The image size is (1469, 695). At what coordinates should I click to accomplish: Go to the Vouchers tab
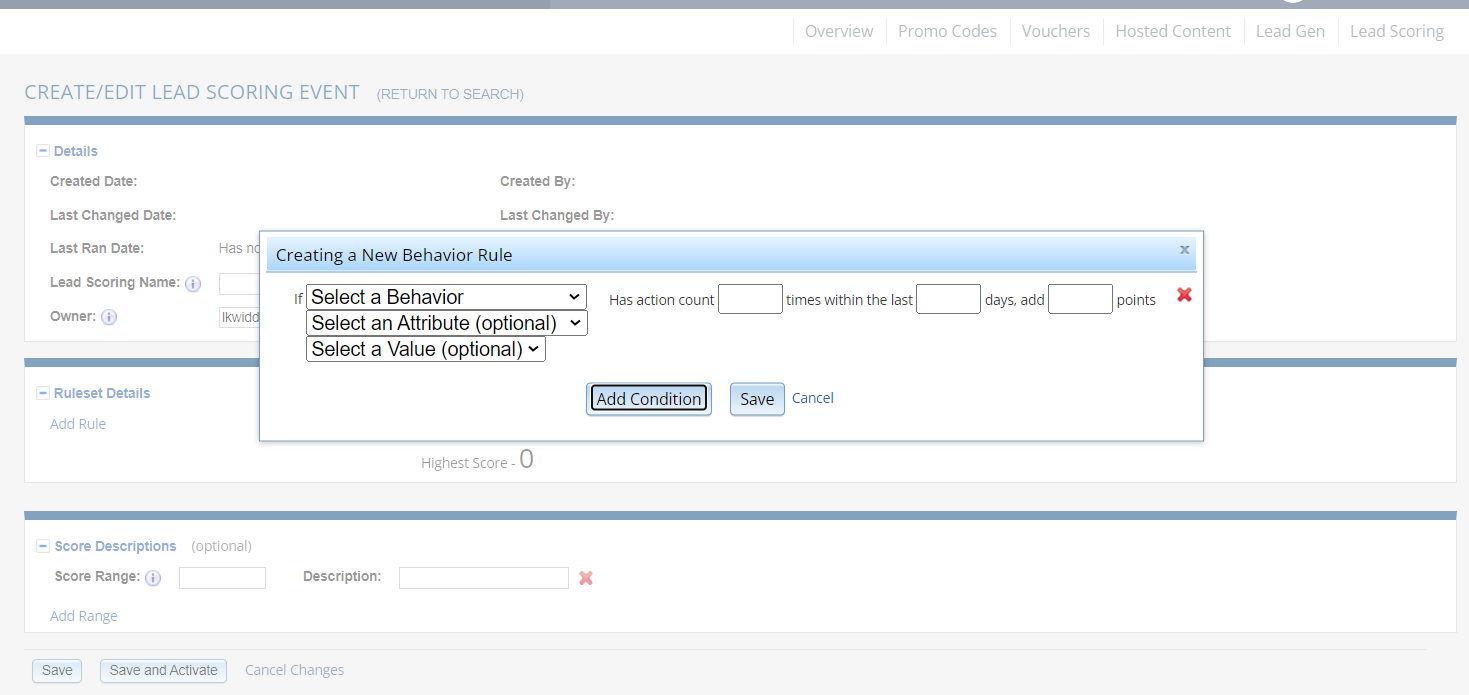tap(1055, 31)
